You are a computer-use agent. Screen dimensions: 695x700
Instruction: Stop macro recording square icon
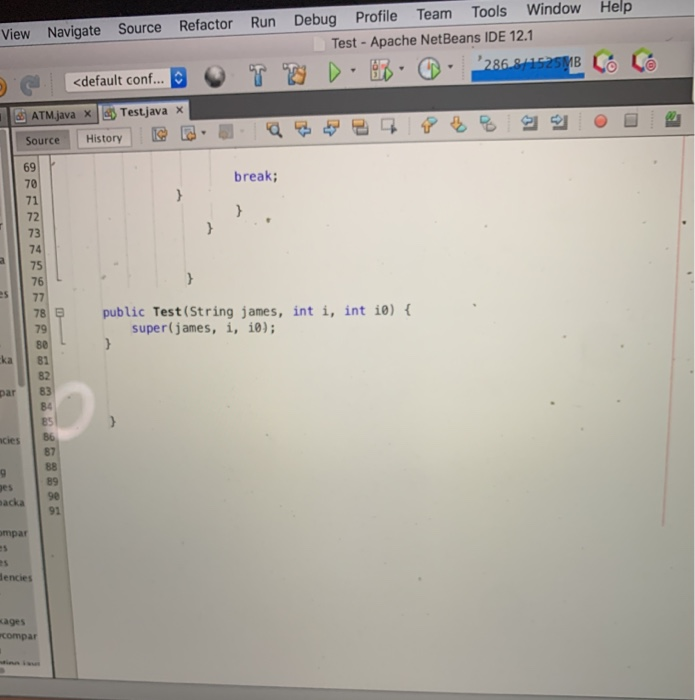pyautogui.click(x=630, y=120)
